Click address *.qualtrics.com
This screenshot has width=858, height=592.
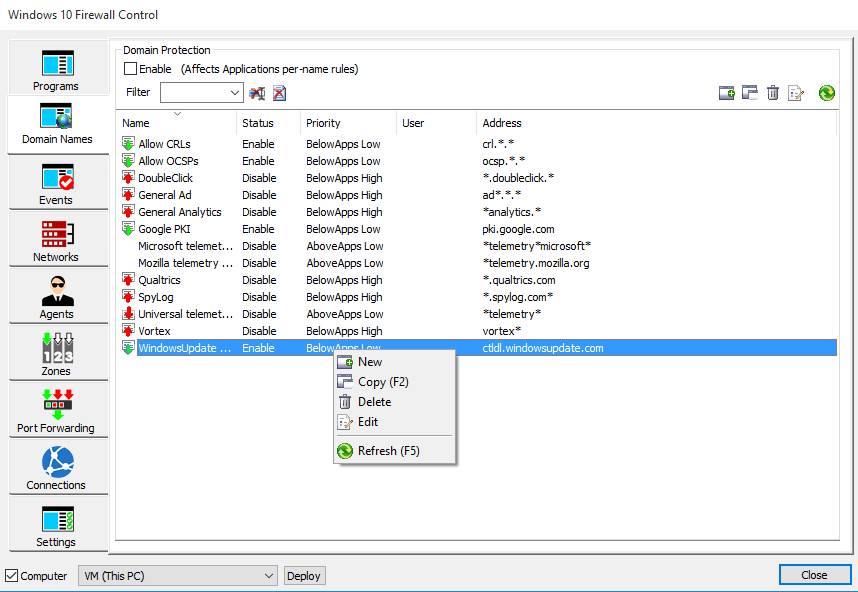click(519, 280)
